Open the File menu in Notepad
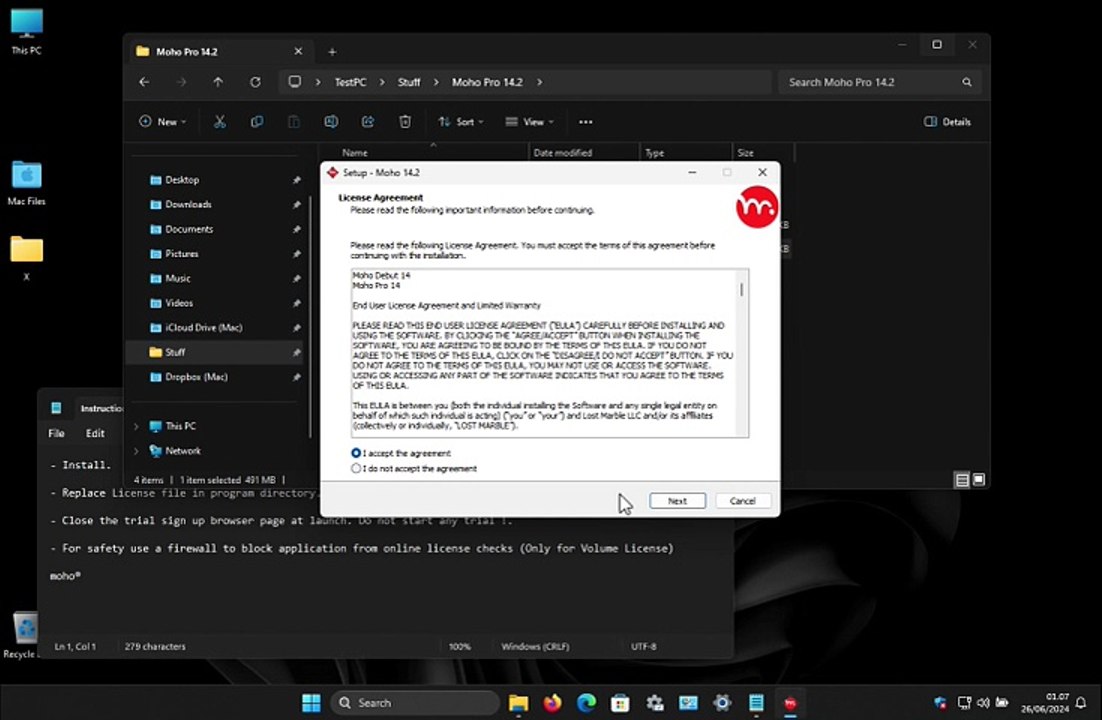Screen dimensions: 1102x720 click(56, 433)
